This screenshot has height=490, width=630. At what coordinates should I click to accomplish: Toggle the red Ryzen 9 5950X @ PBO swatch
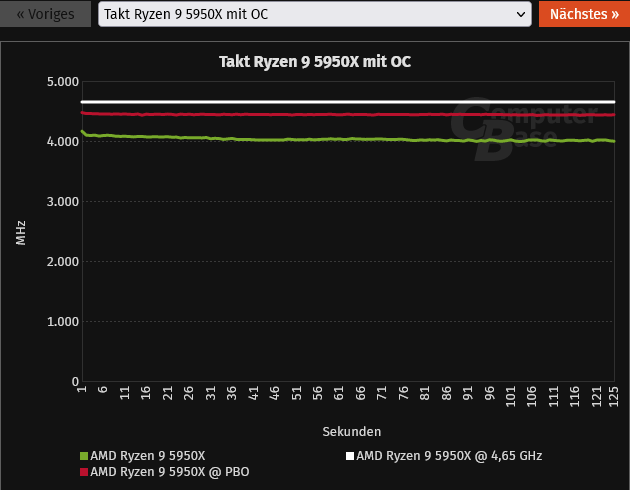pyautogui.click(x=84, y=472)
